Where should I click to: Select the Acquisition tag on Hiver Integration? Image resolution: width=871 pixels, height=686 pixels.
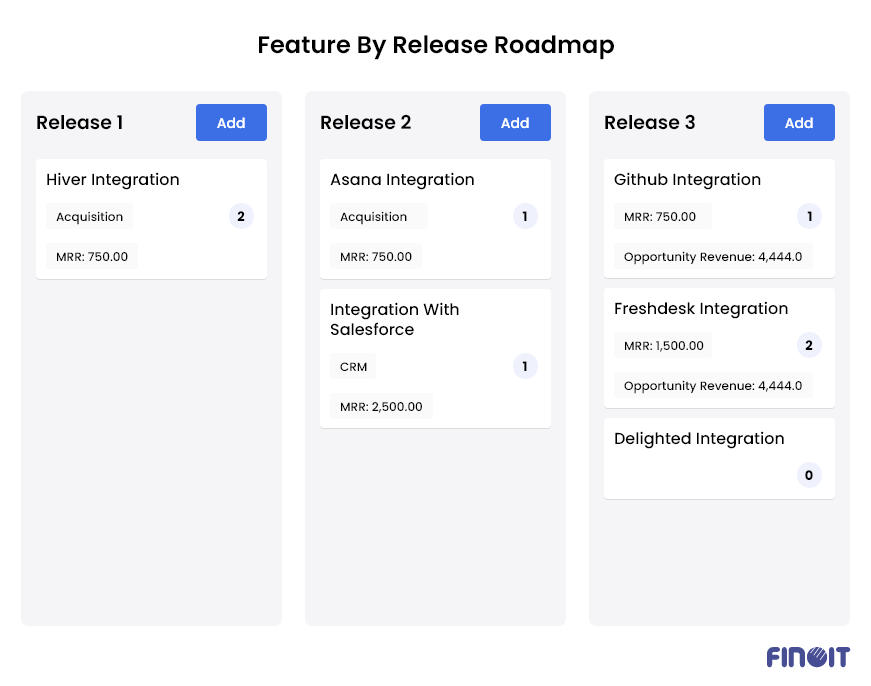point(89,216)
